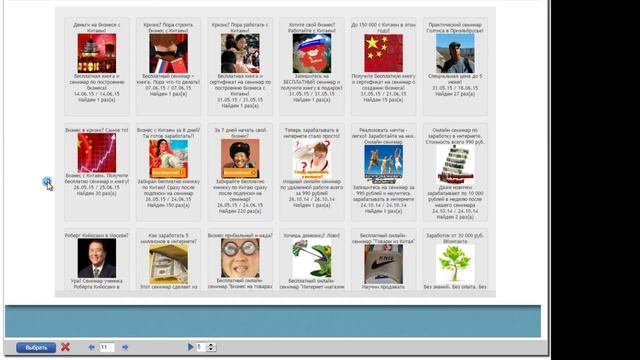
Task: Click the title Заработок от 30 000 руб. ВКонтакте
Action: [455, 238]
